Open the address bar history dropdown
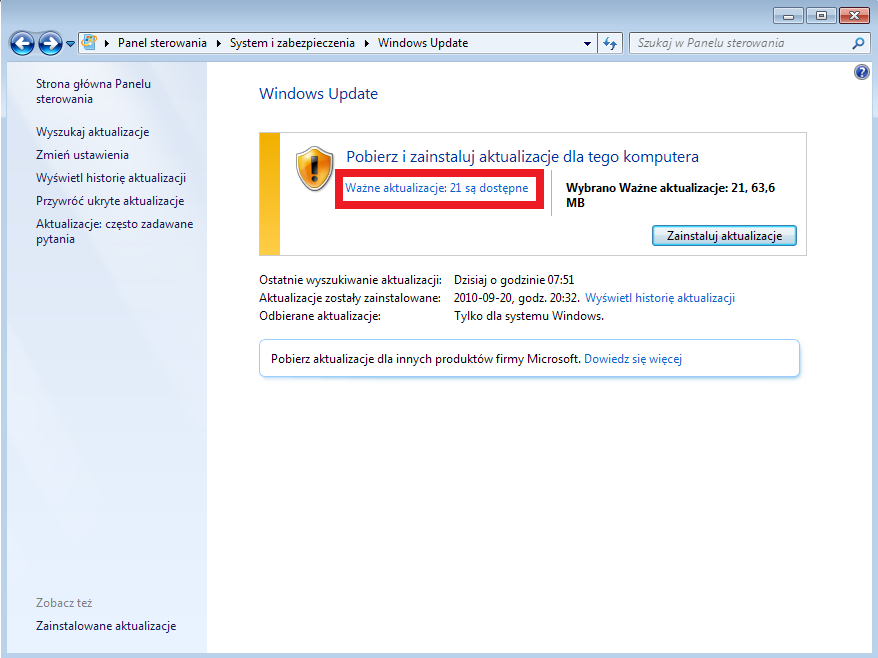The height and width of the screenshot is (658, 878). coord(587,43)
